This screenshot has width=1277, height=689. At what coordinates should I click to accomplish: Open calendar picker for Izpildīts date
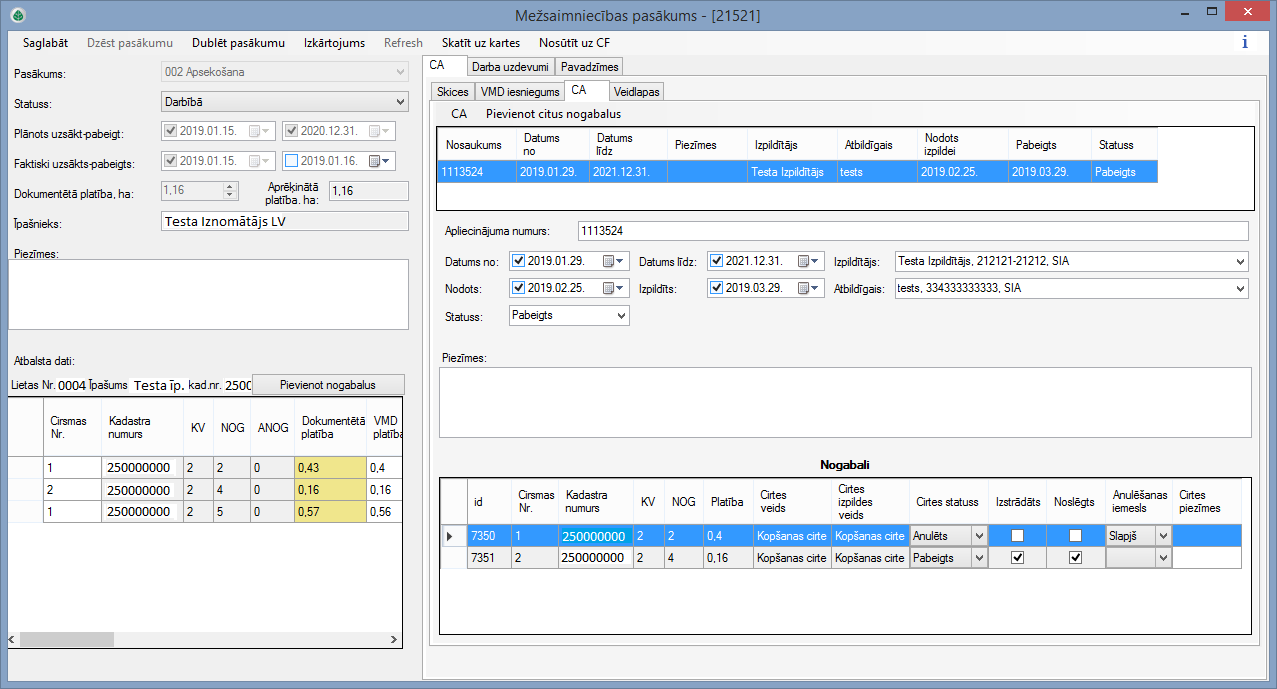(808, 289)
